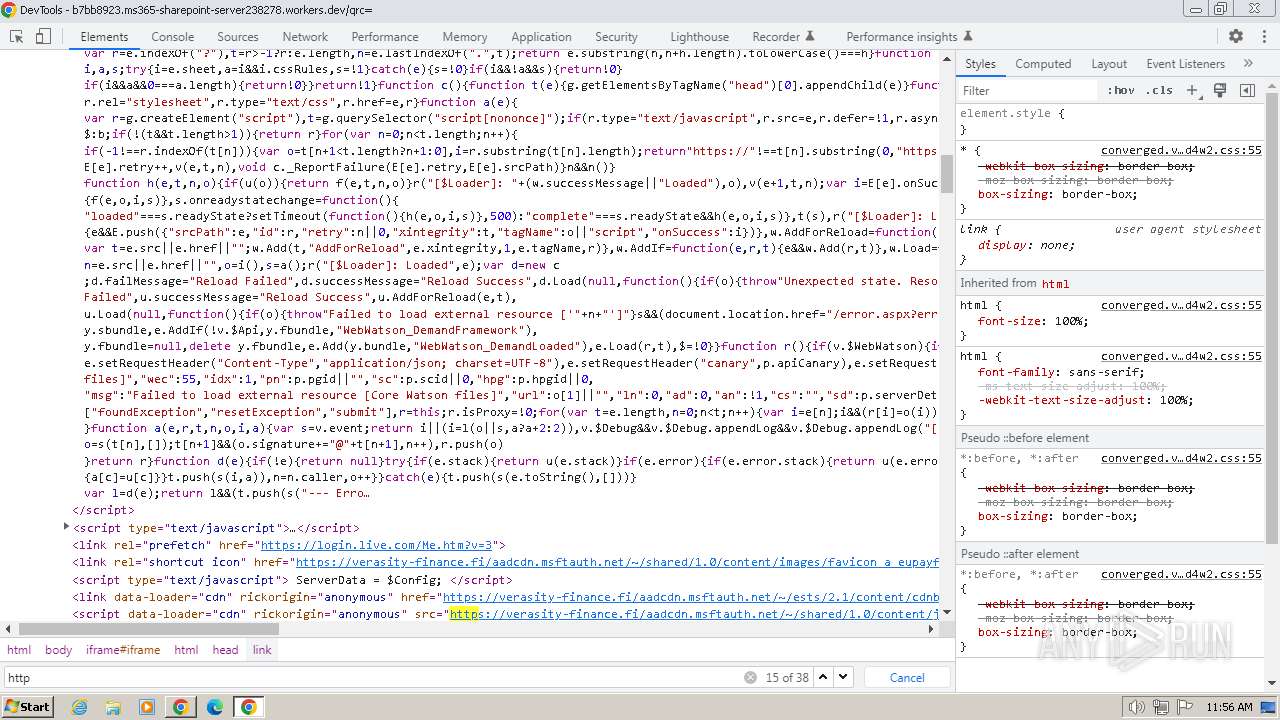The height and width of the screenshot is (720, 1280).
Task: Open the Security tab
Action: [616, 36]
